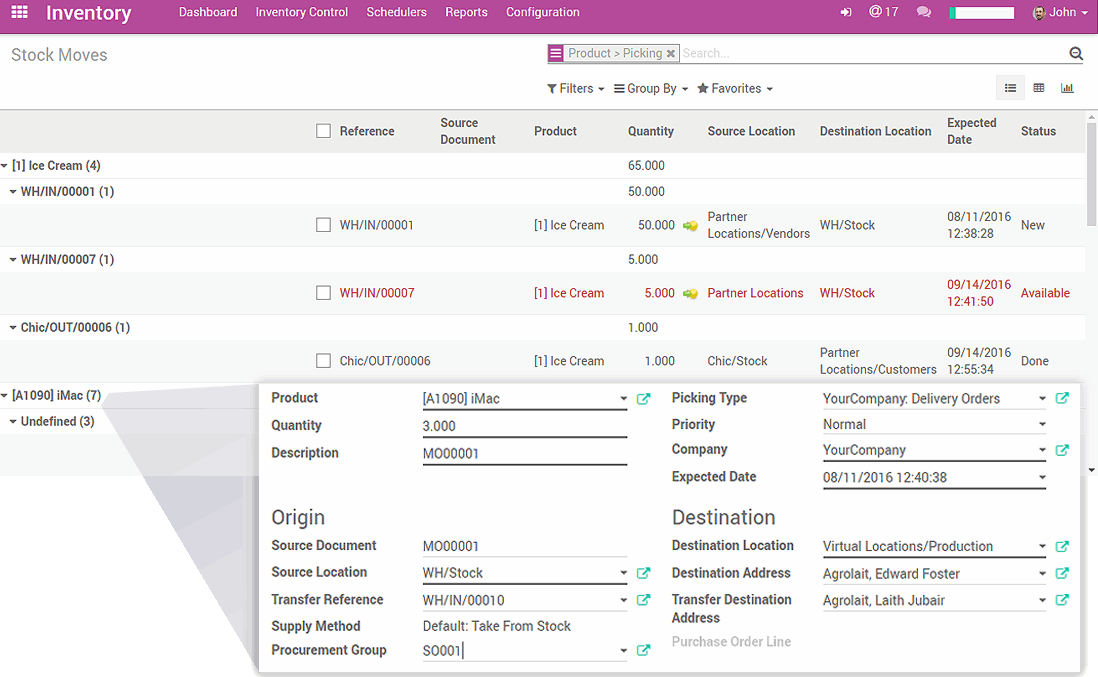Open the Schedulers menu
Viewport: 1098px width, 677px height.
point(396,12)
